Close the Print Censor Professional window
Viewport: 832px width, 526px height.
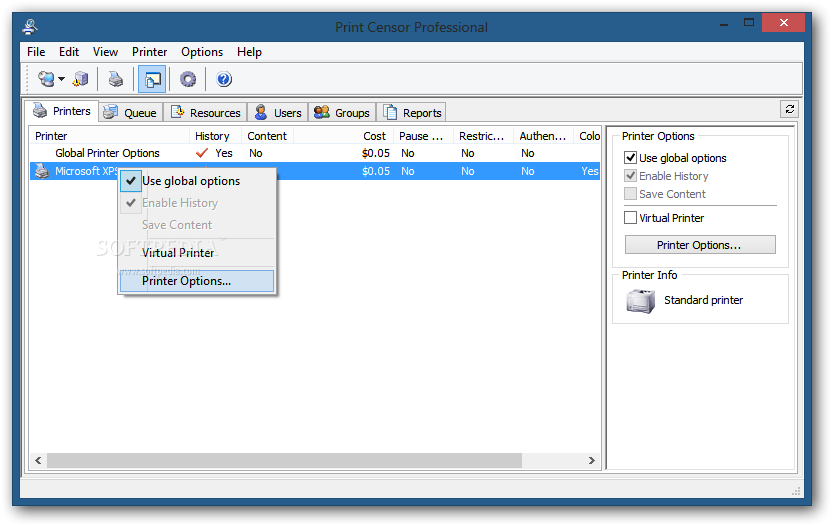click(783, 23)
